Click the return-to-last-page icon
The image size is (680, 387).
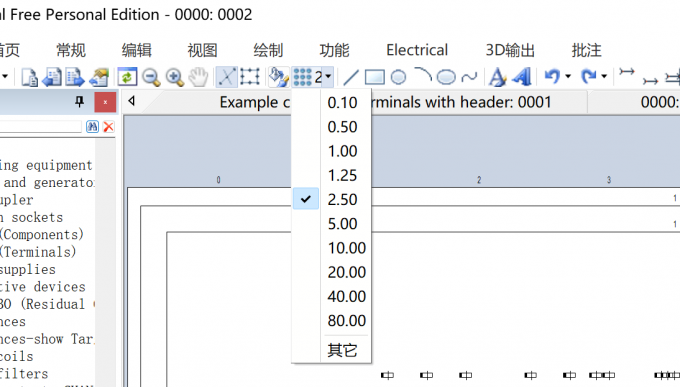pyautogui.click(x=99, y=77)
